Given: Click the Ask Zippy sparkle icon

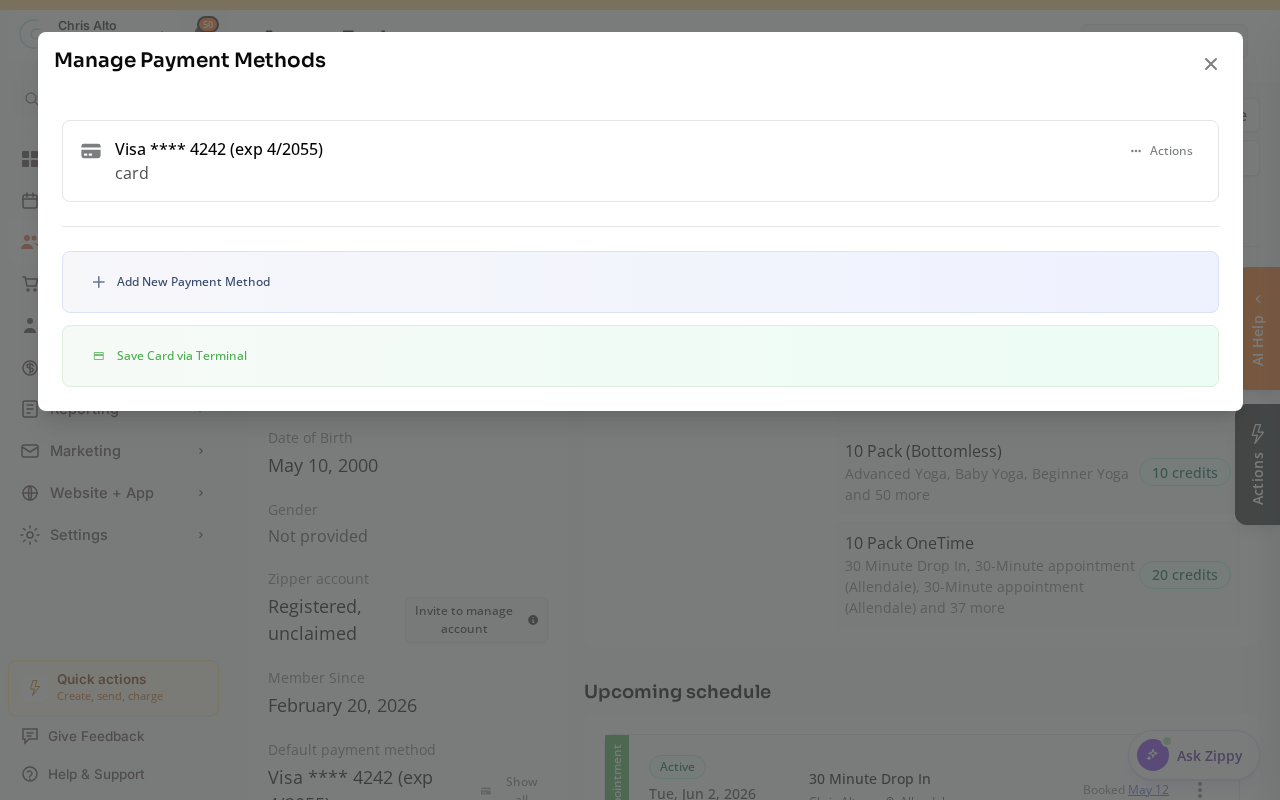Looking at the screenshot, I should [x=1153, y=755].
